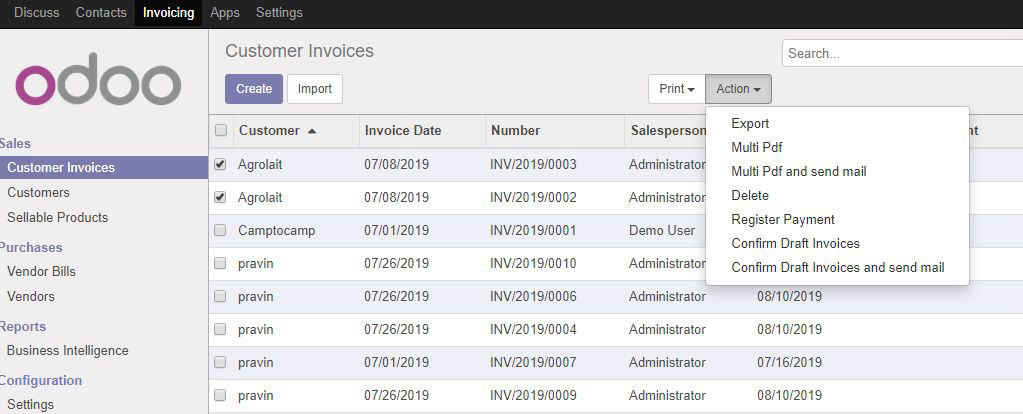Click Demo User salesperson cell
Screen dimensions: 1023x414
[662, 230]
